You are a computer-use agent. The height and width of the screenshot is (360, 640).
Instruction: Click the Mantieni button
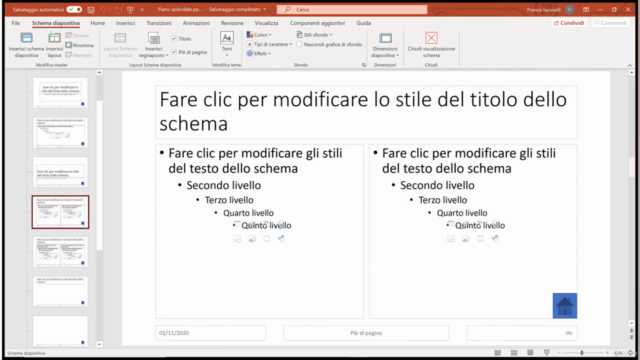(79, 55)
